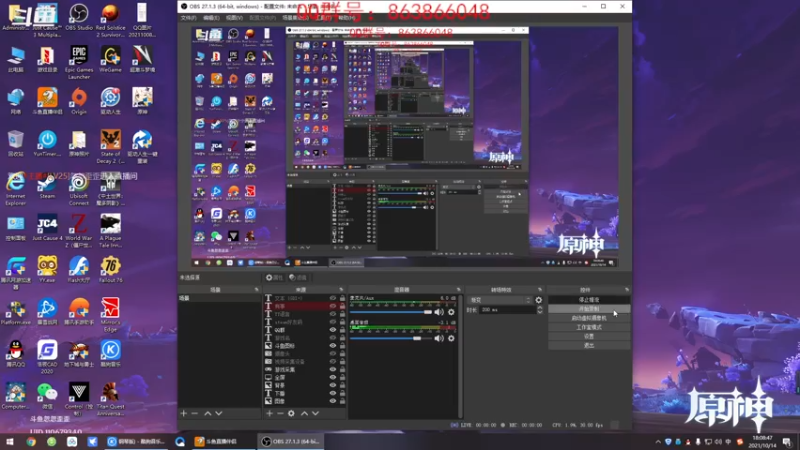Hide the 斗鱼图标 source with its eye
The image size is (800, 450).
tap(333, 346)
